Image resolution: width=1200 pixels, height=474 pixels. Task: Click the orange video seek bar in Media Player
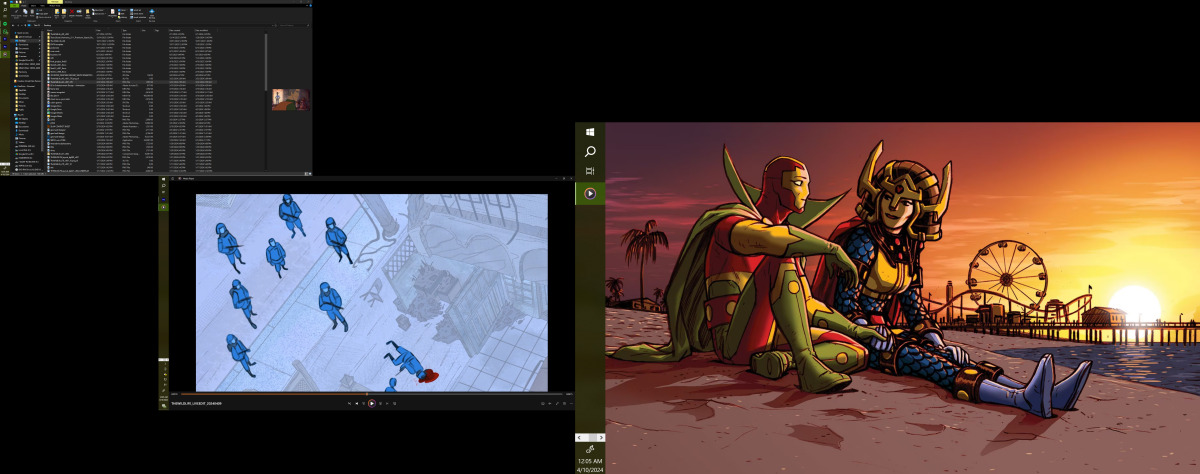click(x=371, y=392)
